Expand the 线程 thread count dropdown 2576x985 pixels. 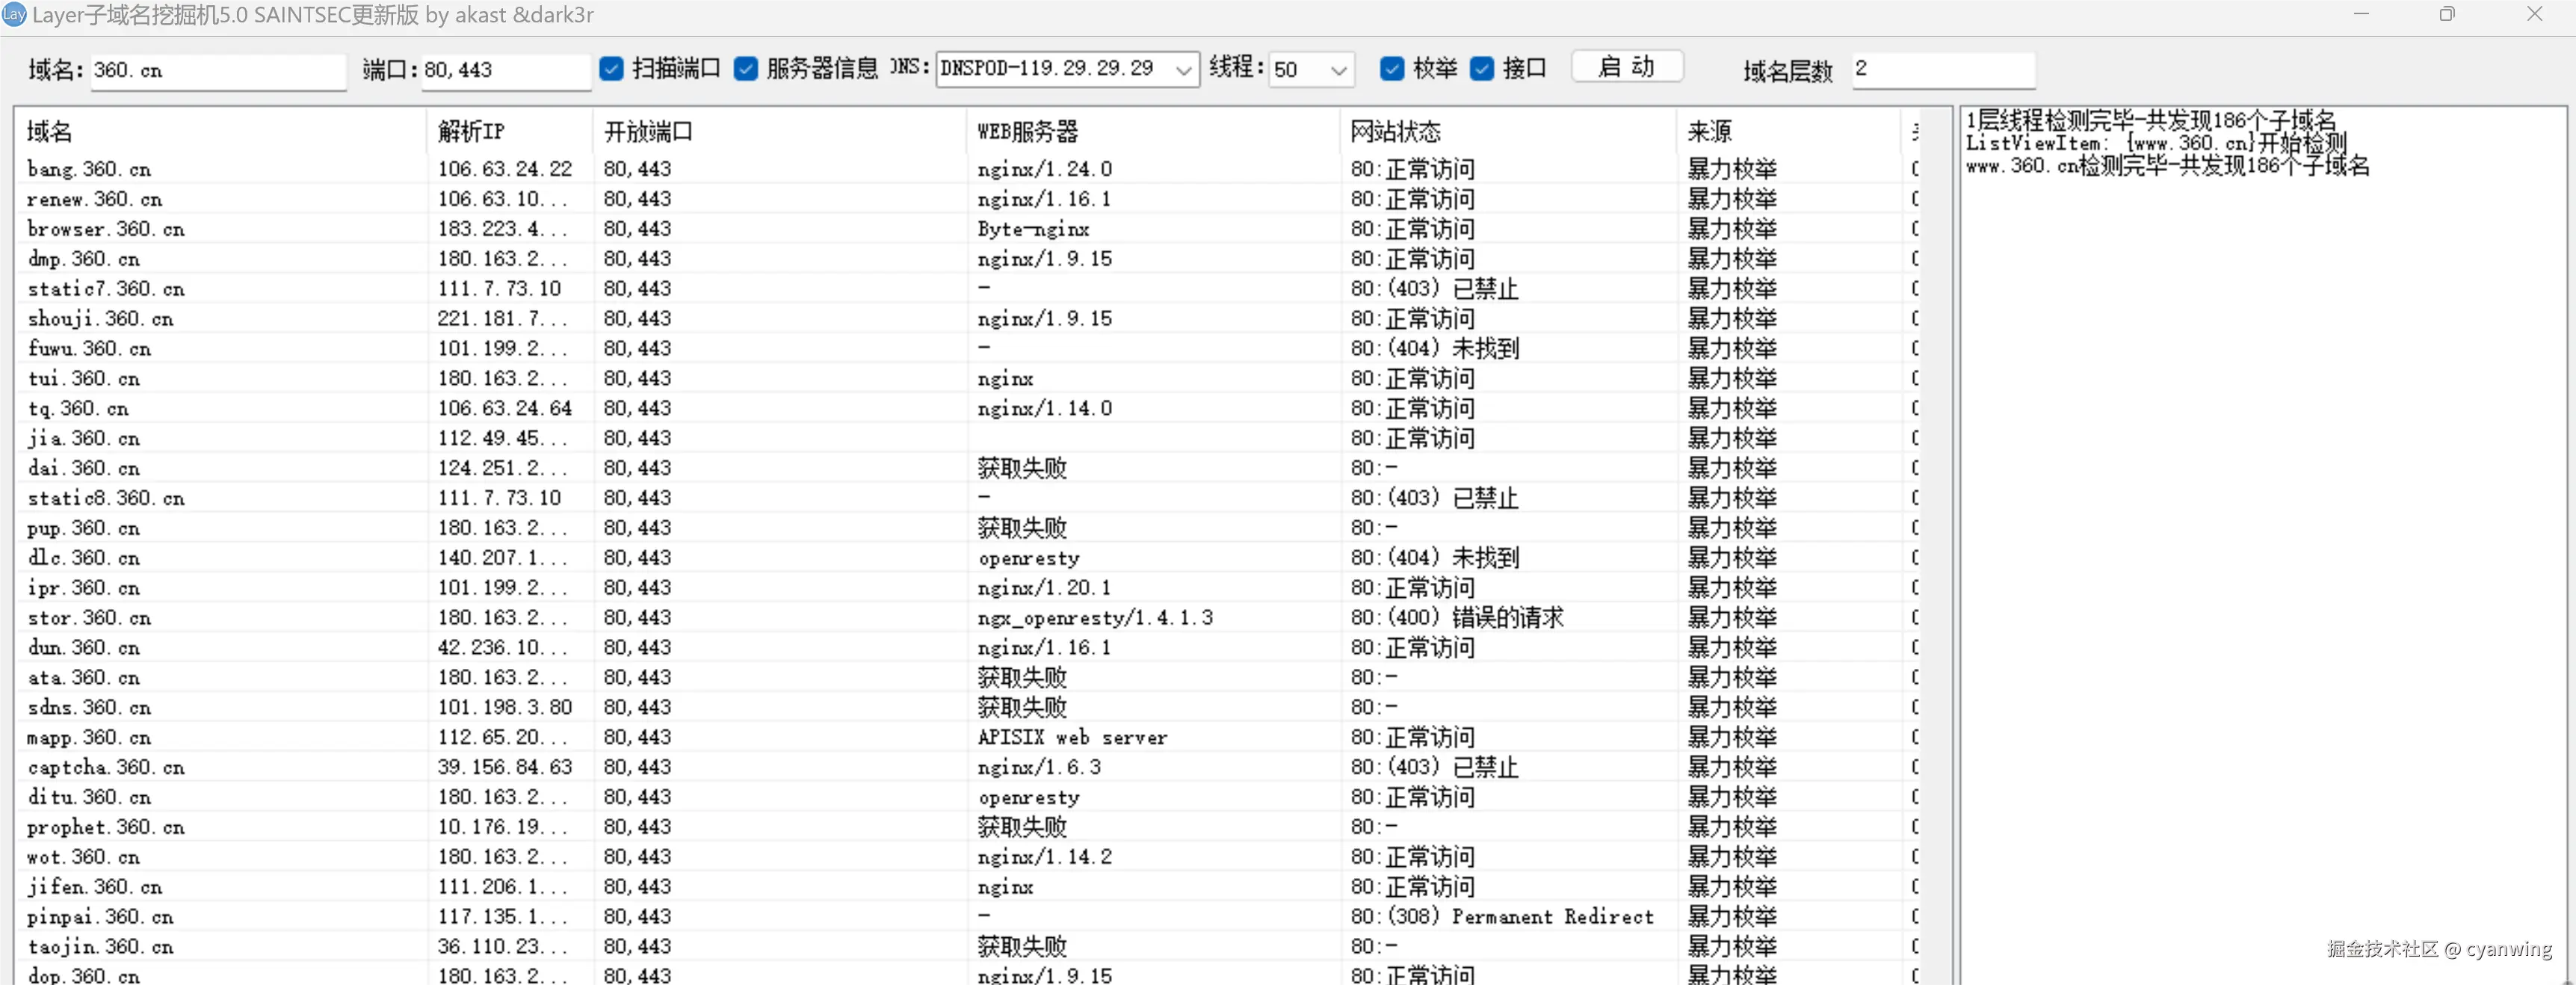click(1338, 70)
